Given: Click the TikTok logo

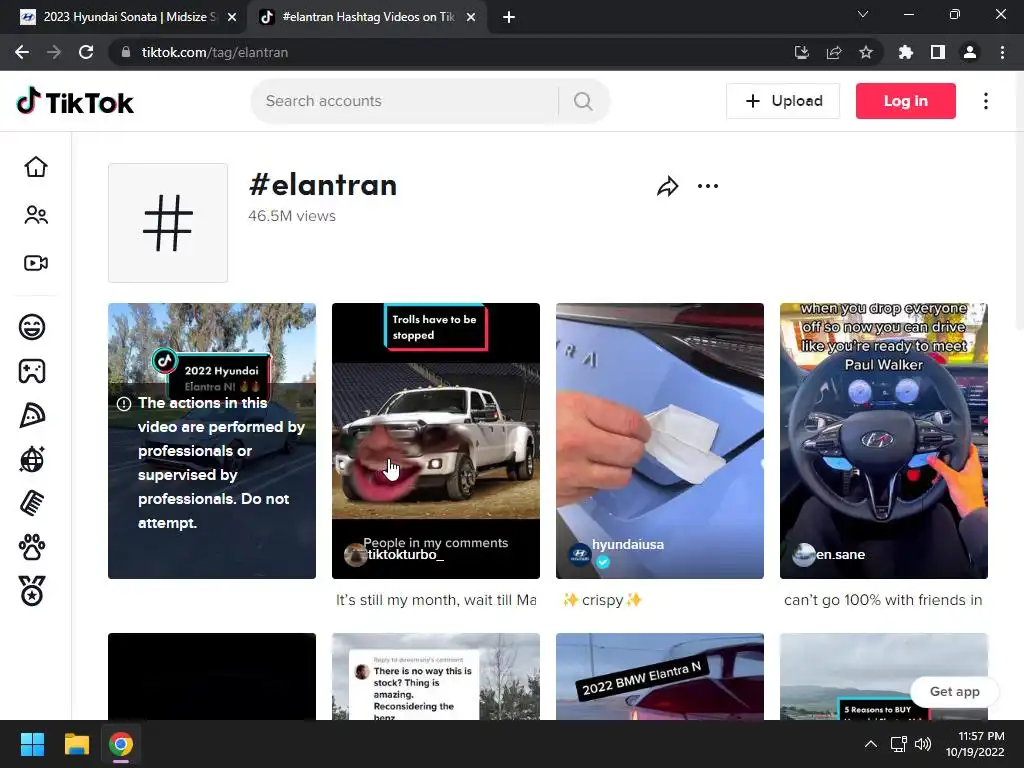Looking at the screenshot, I should pos(74,101).
